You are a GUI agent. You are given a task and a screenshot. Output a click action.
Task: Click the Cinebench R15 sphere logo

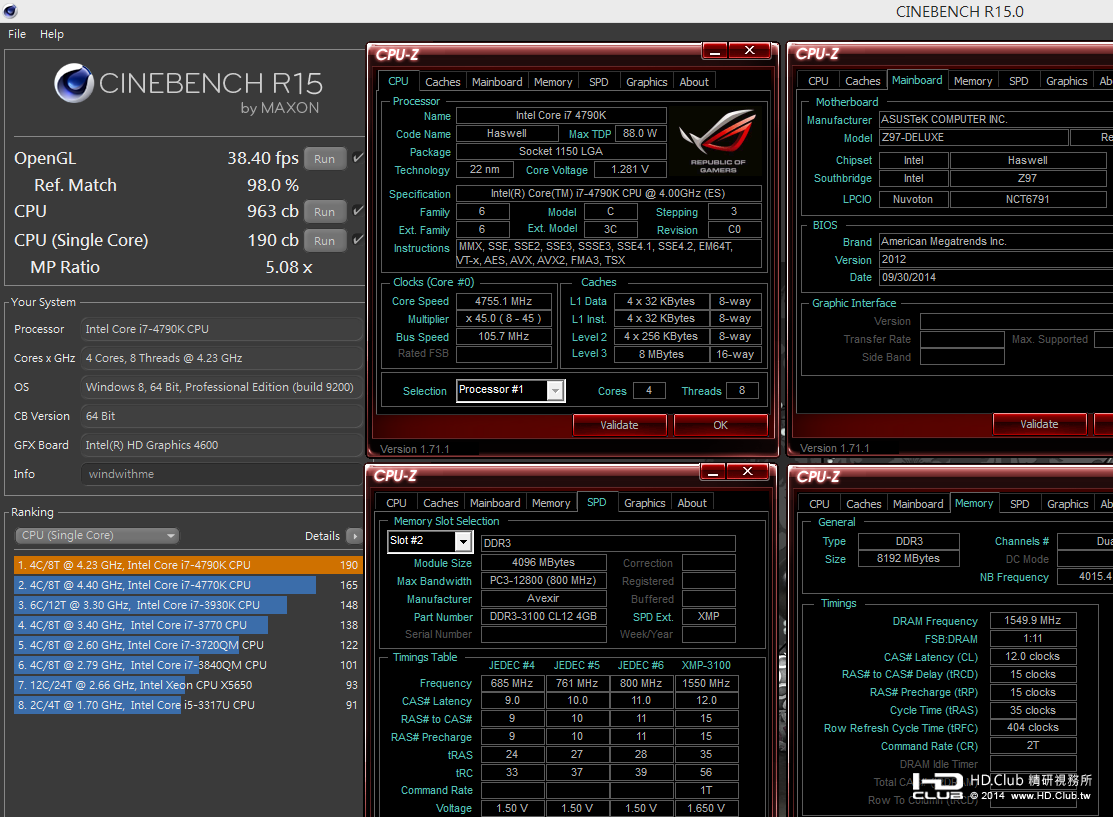pyautogui.click(x=75, y=83)
